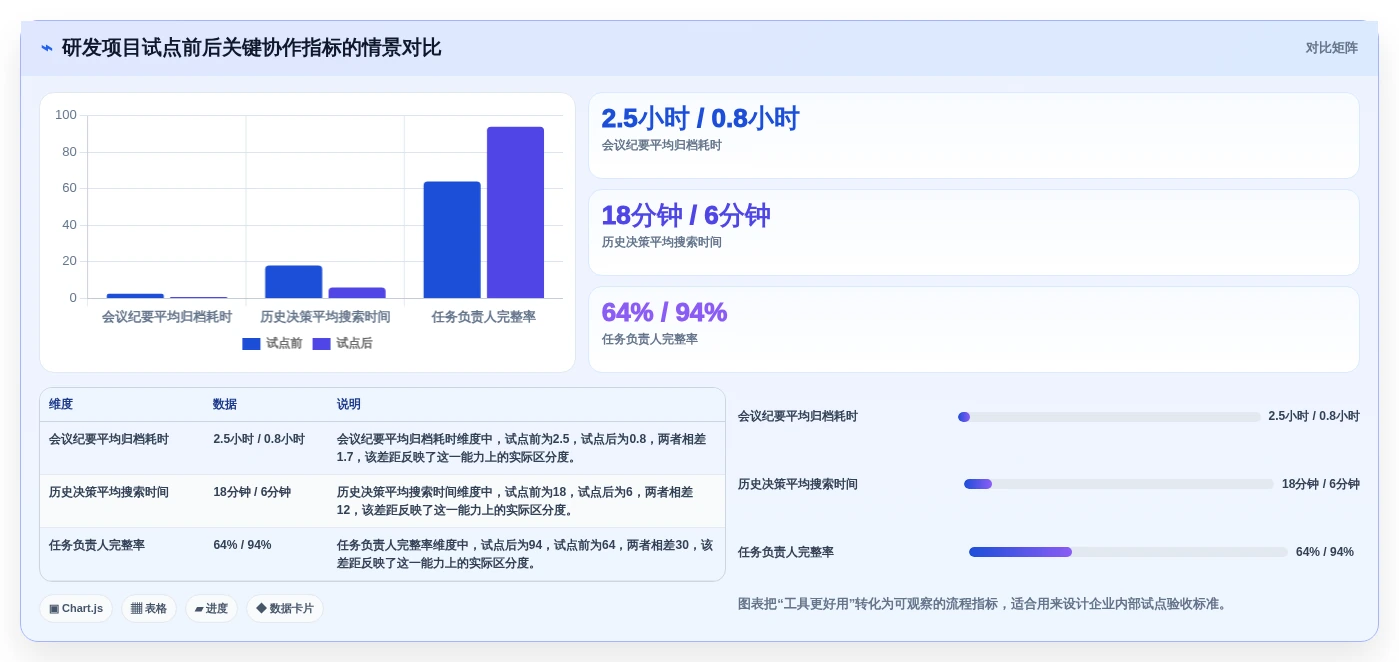The height and width of the screenshot is (662, 1399).
Task: Click the lightning icon beside the dashboard title
Action: (x=47, y=48)
